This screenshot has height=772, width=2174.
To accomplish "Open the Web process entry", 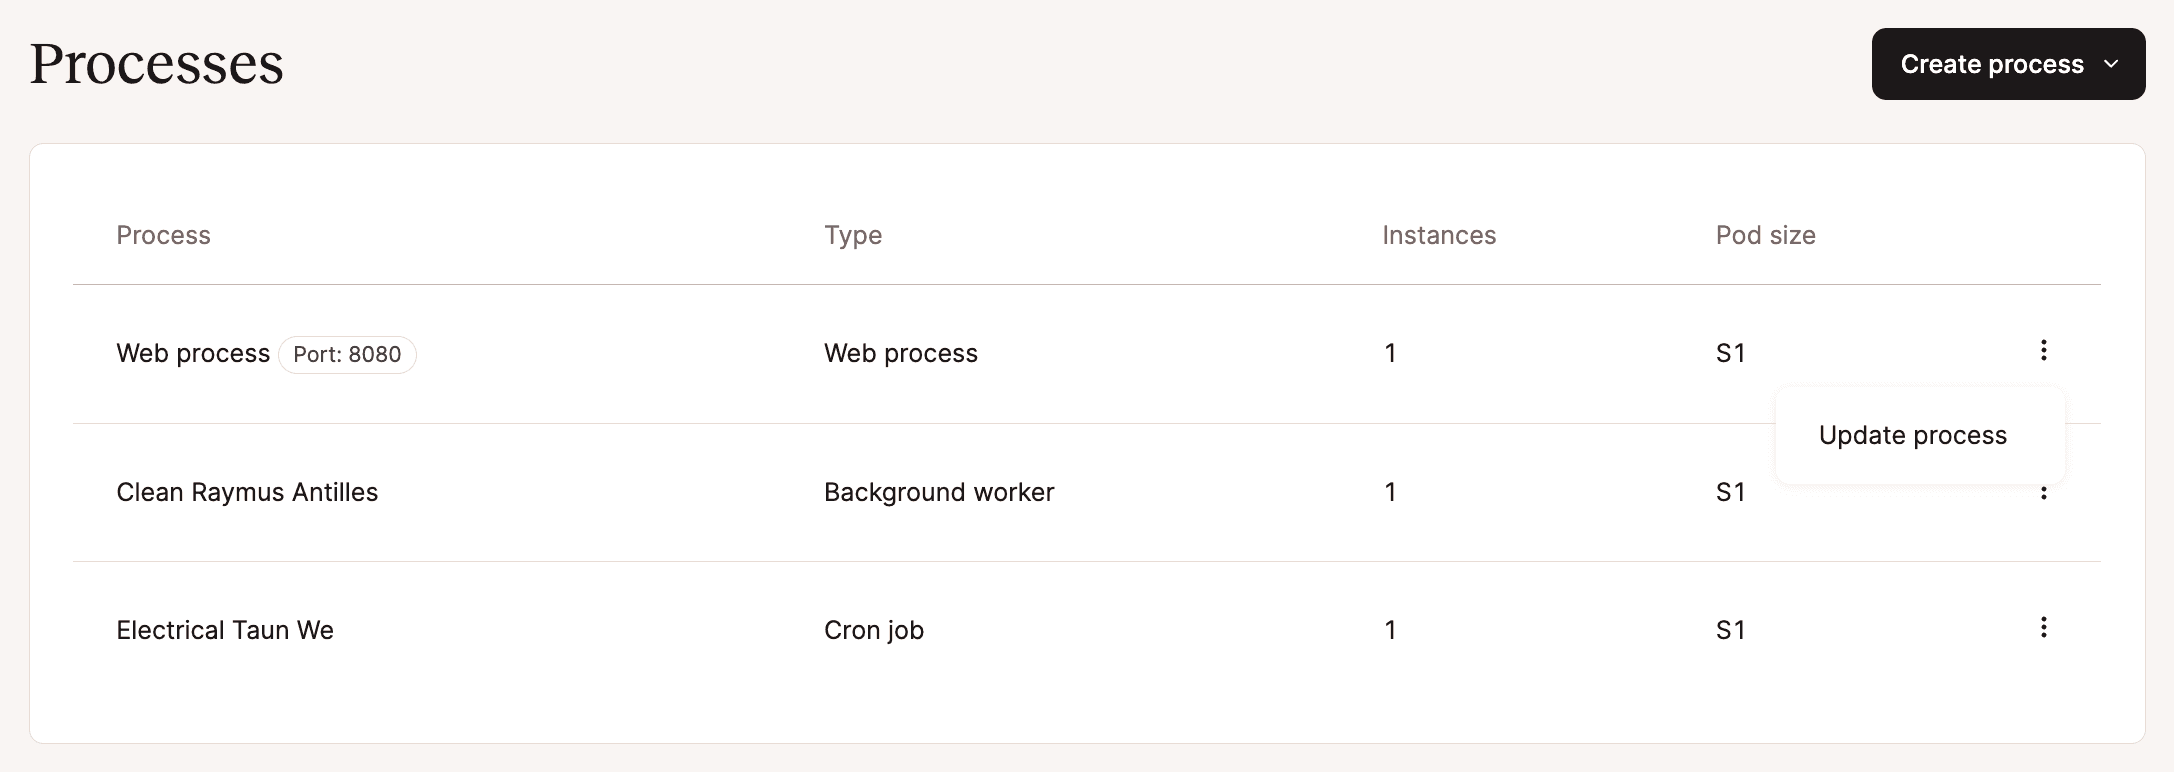I will point(193,352).
